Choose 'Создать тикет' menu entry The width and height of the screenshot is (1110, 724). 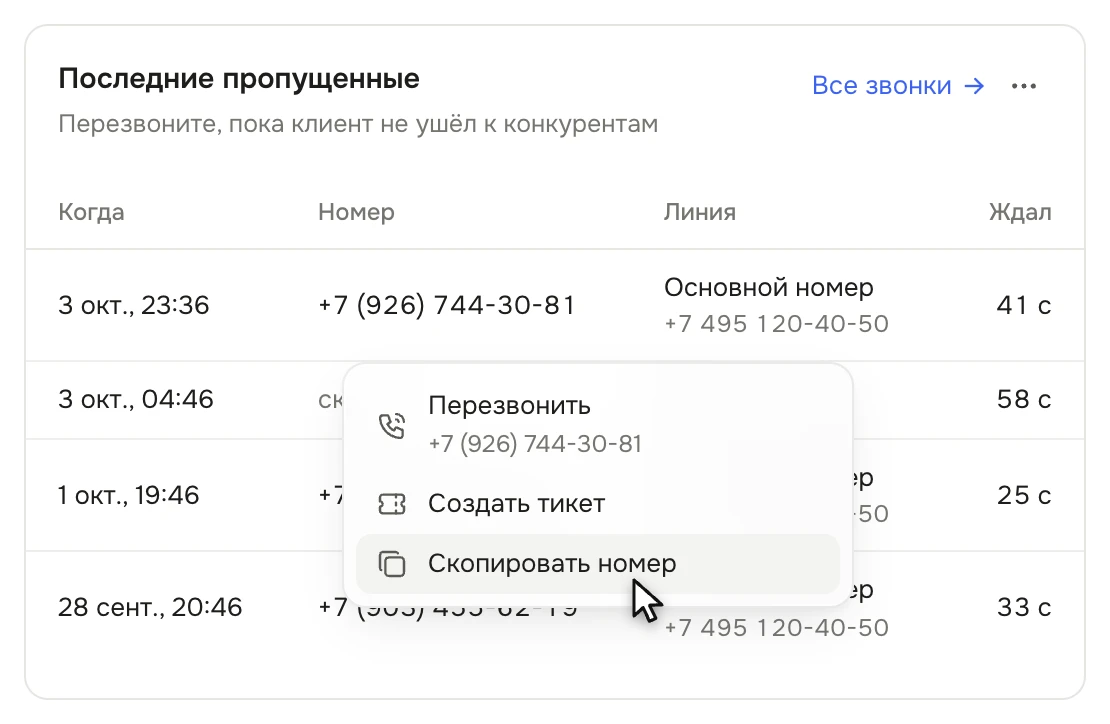click(x=597, y=504)
